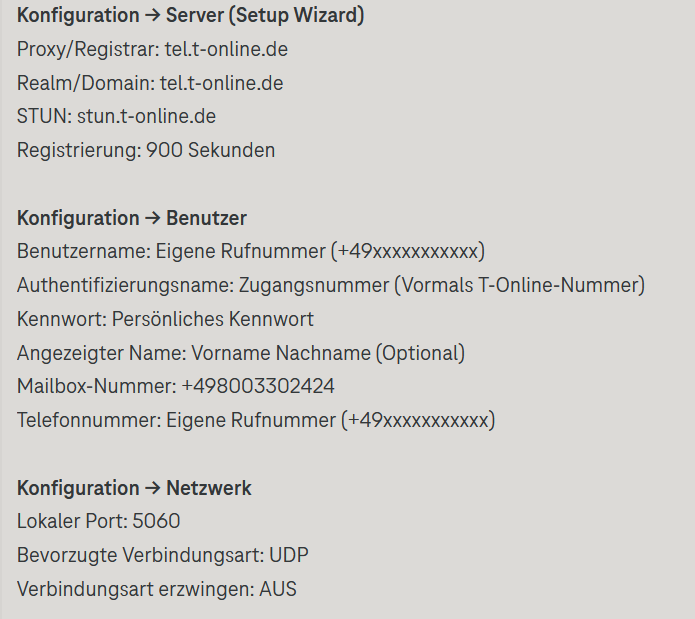This screenshot has height=619, width=695.
Task: Click the Realm/Domain tel.t-online.de line
Action: (x=150, y=83)
